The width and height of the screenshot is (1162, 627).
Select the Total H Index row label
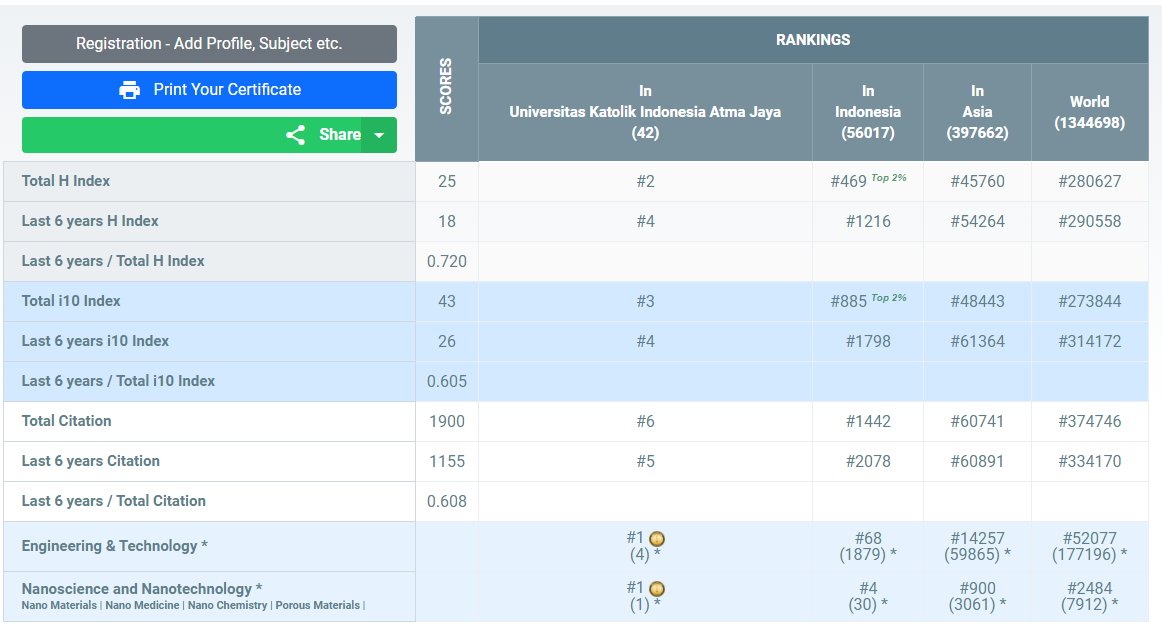(66, 181)
